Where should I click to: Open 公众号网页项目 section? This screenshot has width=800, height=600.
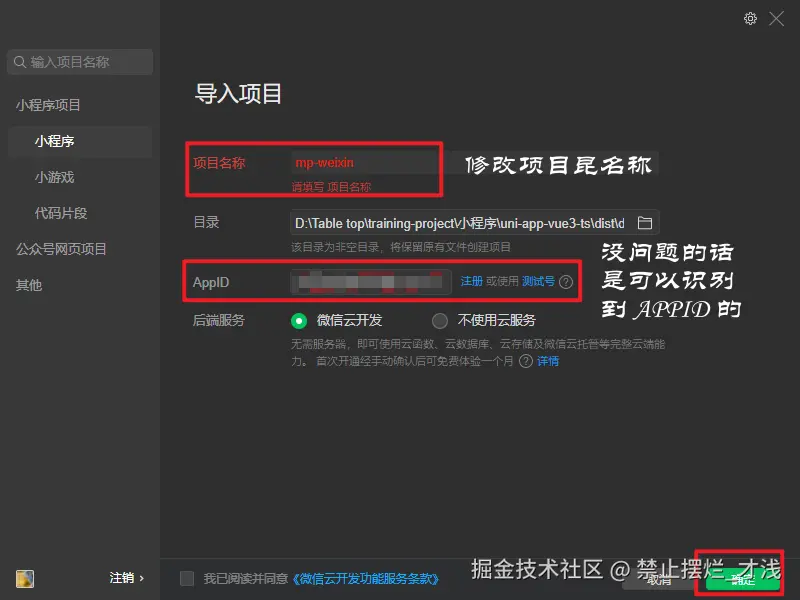[61, 249]
